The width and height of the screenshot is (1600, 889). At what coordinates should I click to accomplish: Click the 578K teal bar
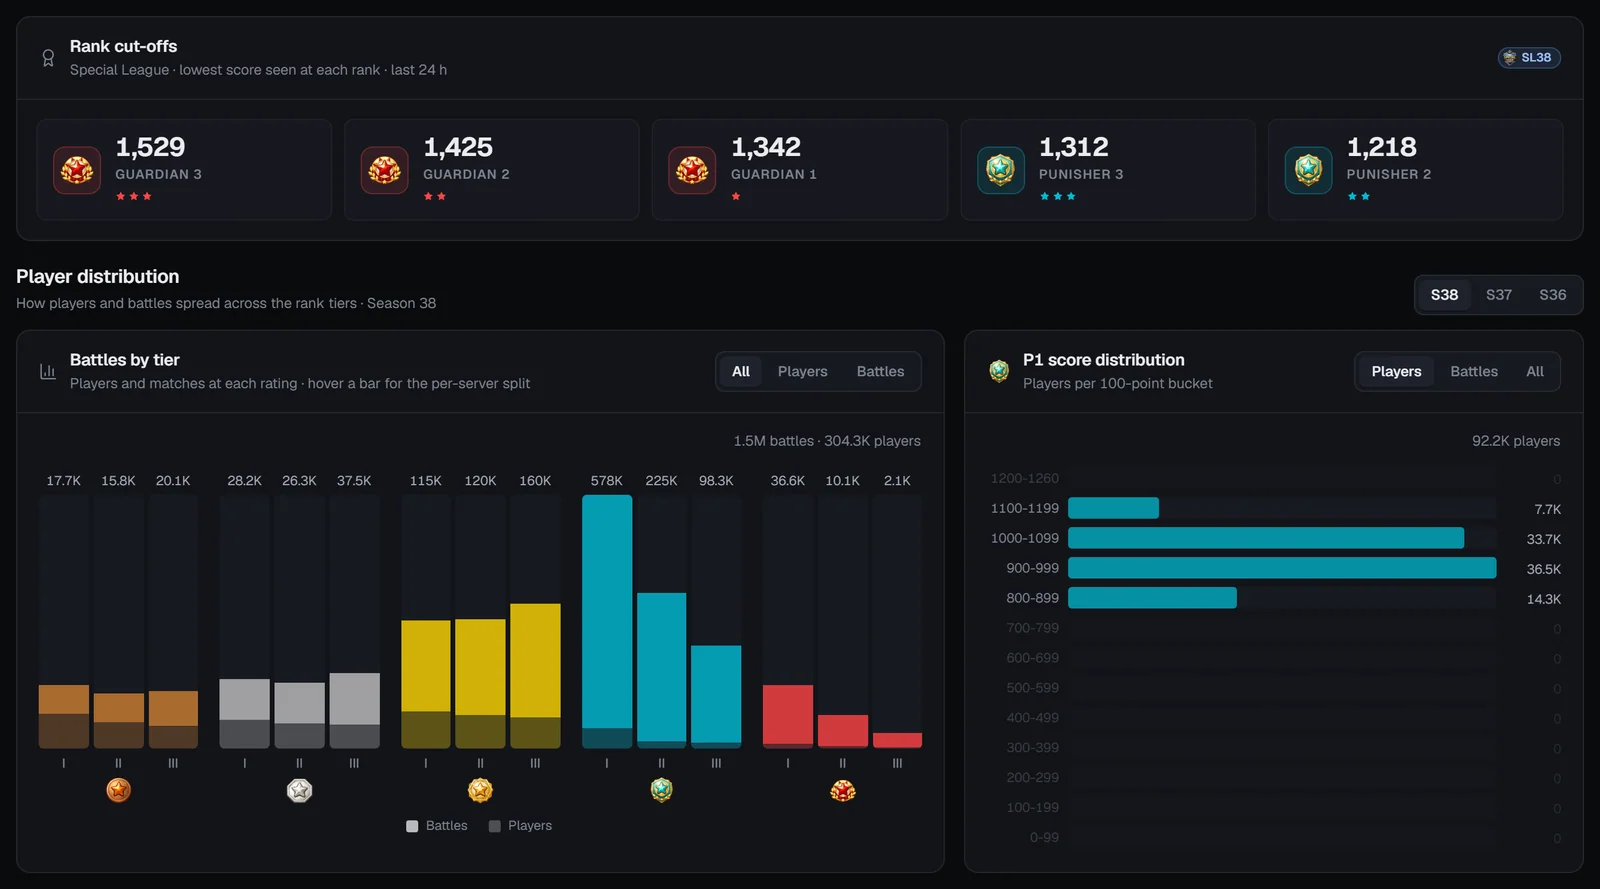pyautogui.click(x=607, y=621)
